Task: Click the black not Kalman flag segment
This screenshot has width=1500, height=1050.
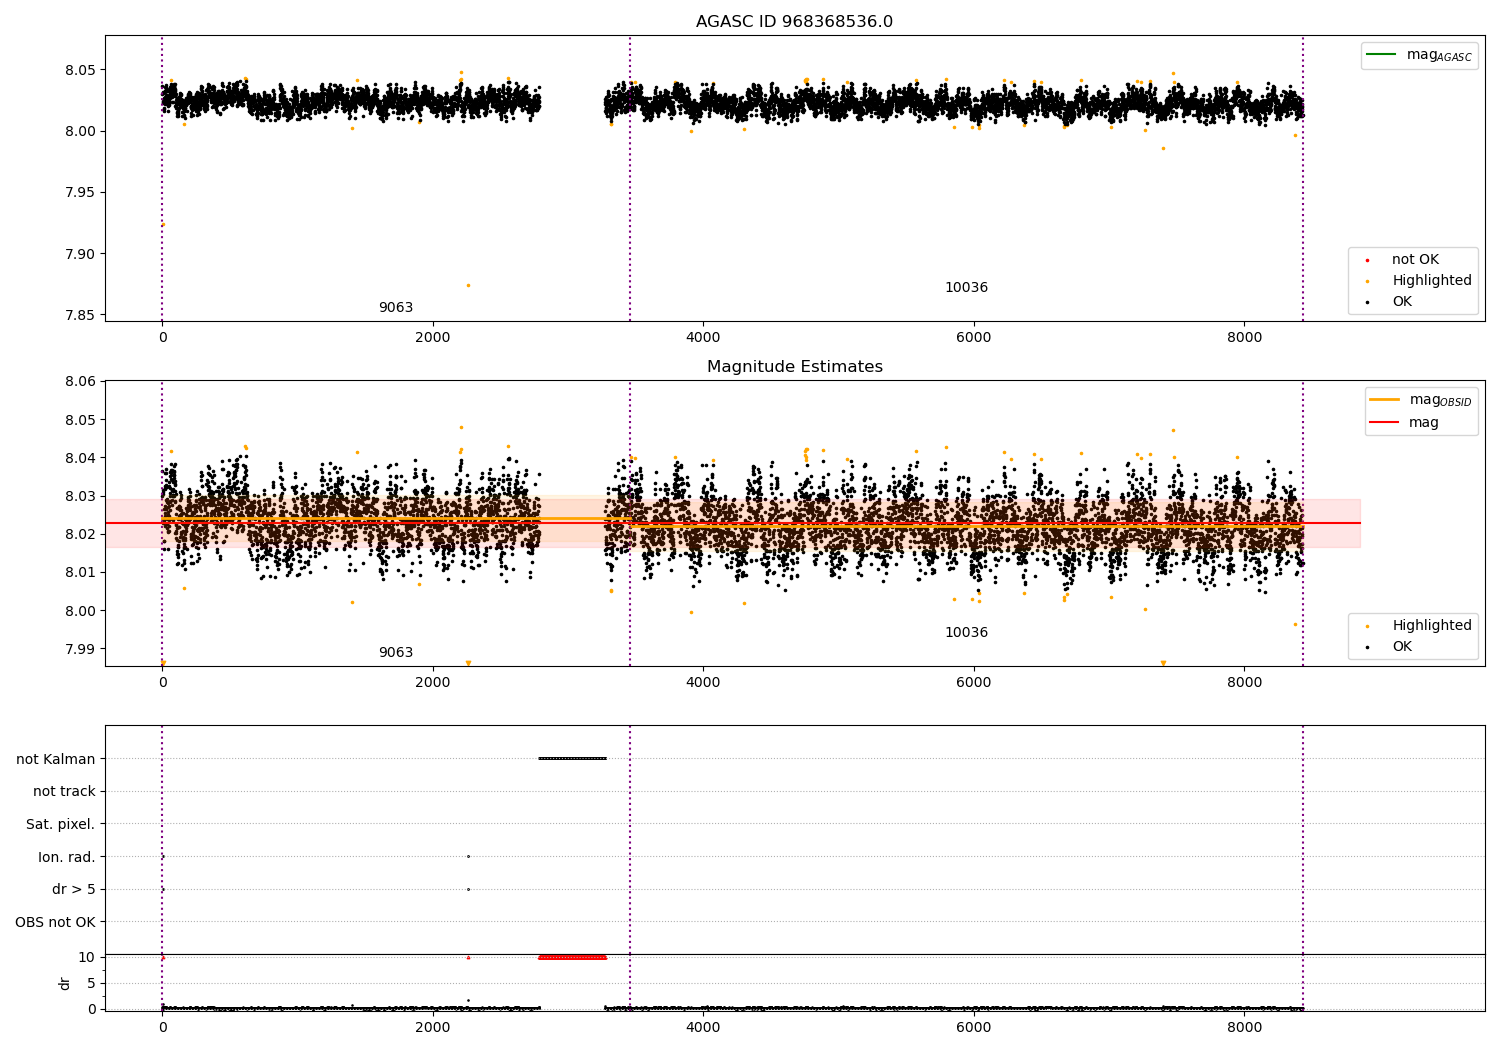Action: (x=572, y=758)
